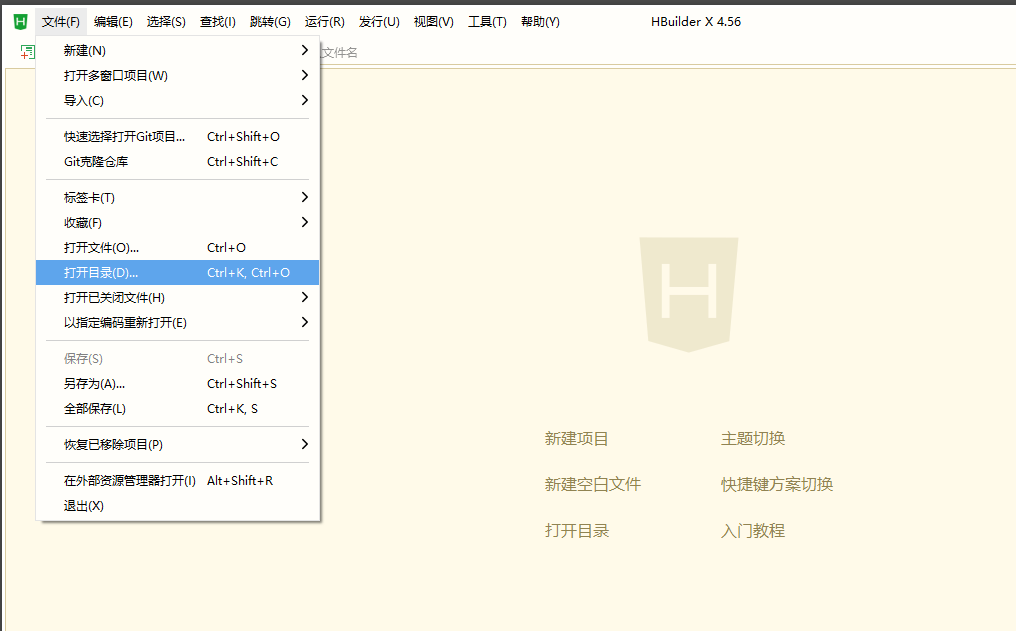Open the 文件(F) menu
This screenshot has width=1016, height=631.
(61, 21)
